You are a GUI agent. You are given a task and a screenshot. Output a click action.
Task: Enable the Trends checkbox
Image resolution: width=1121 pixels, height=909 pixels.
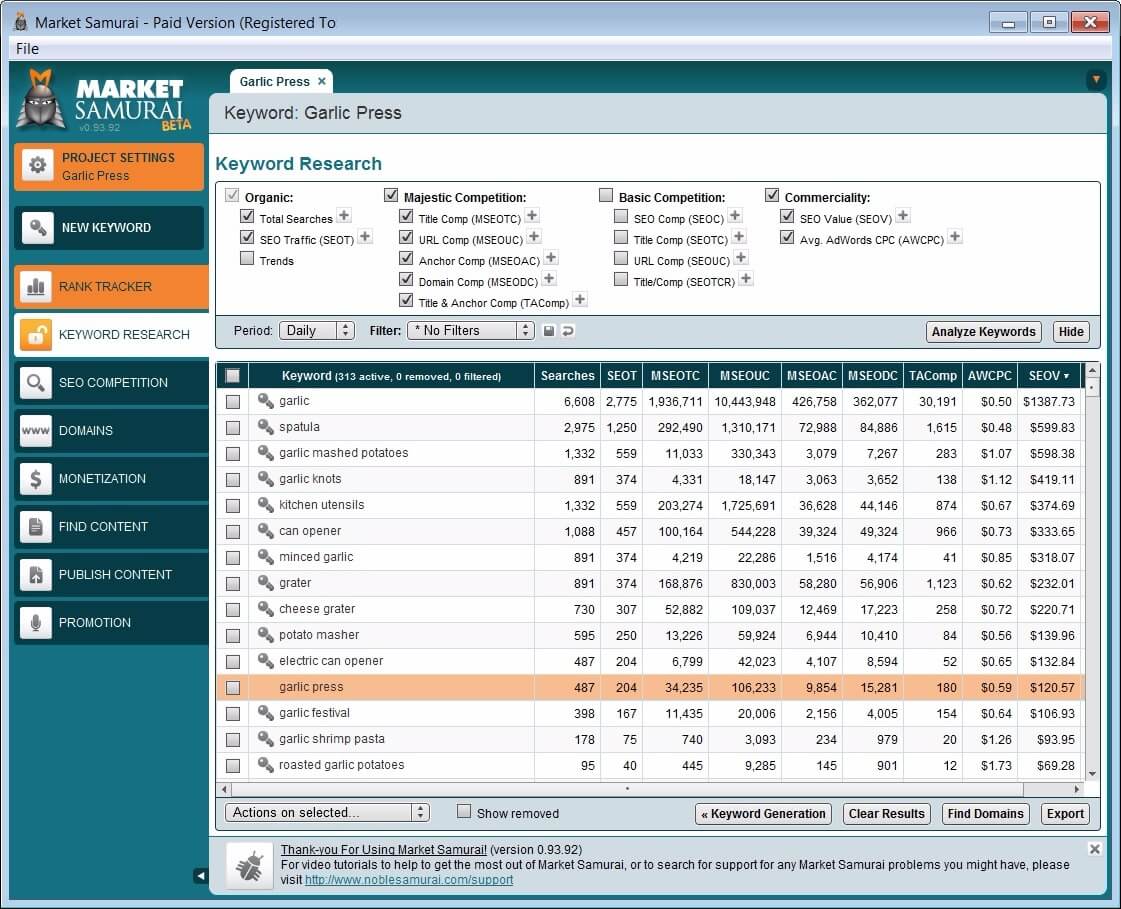coord(247,258)
